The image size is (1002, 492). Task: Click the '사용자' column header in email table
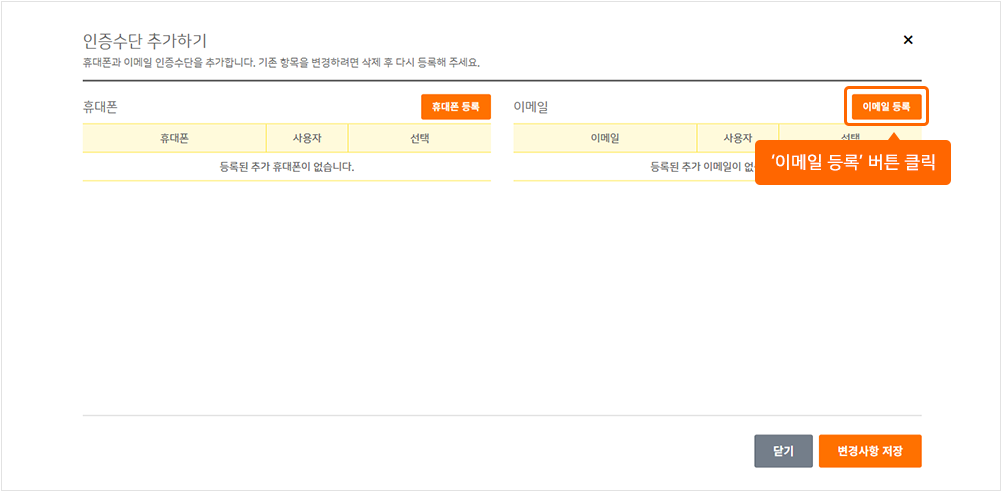738,138
